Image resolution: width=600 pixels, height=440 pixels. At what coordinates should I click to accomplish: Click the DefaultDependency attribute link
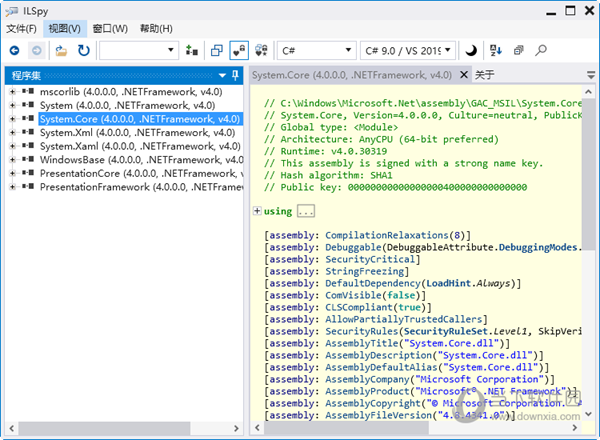(373, 283)
